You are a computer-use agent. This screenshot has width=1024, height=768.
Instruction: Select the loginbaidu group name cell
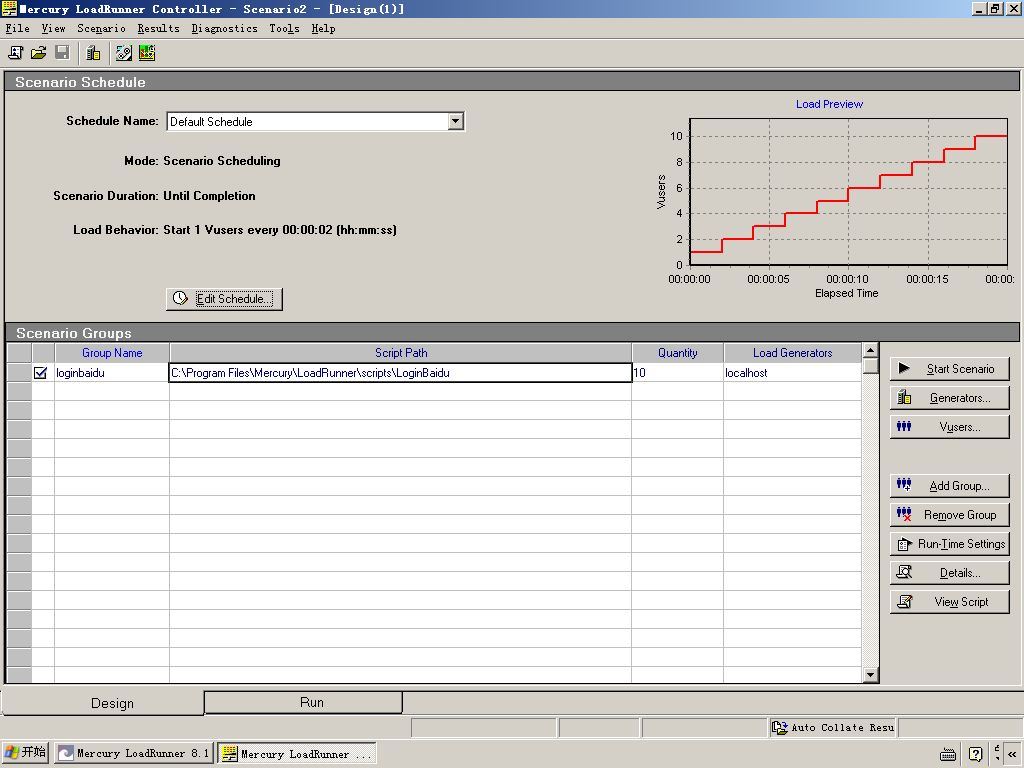point(112,373)
